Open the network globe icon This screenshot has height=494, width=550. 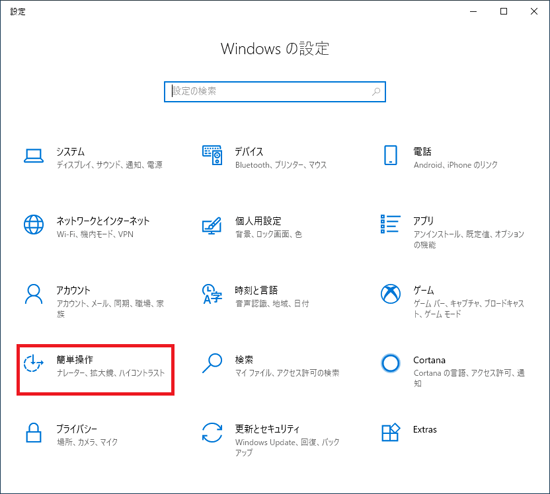click(34, 225)
